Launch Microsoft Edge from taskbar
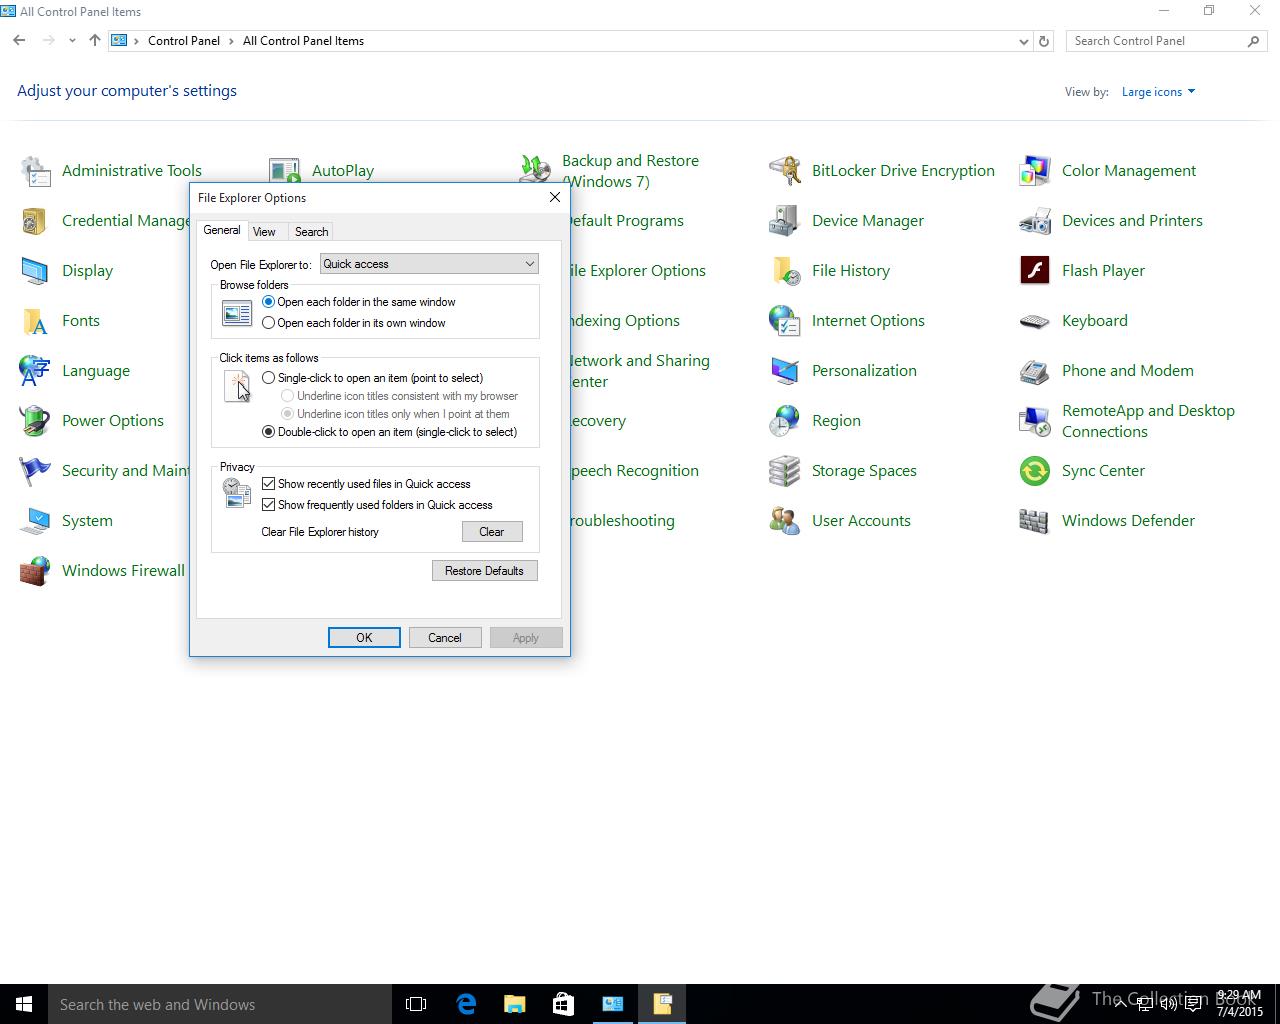1280x1024 pixels. coord(466,1004)
